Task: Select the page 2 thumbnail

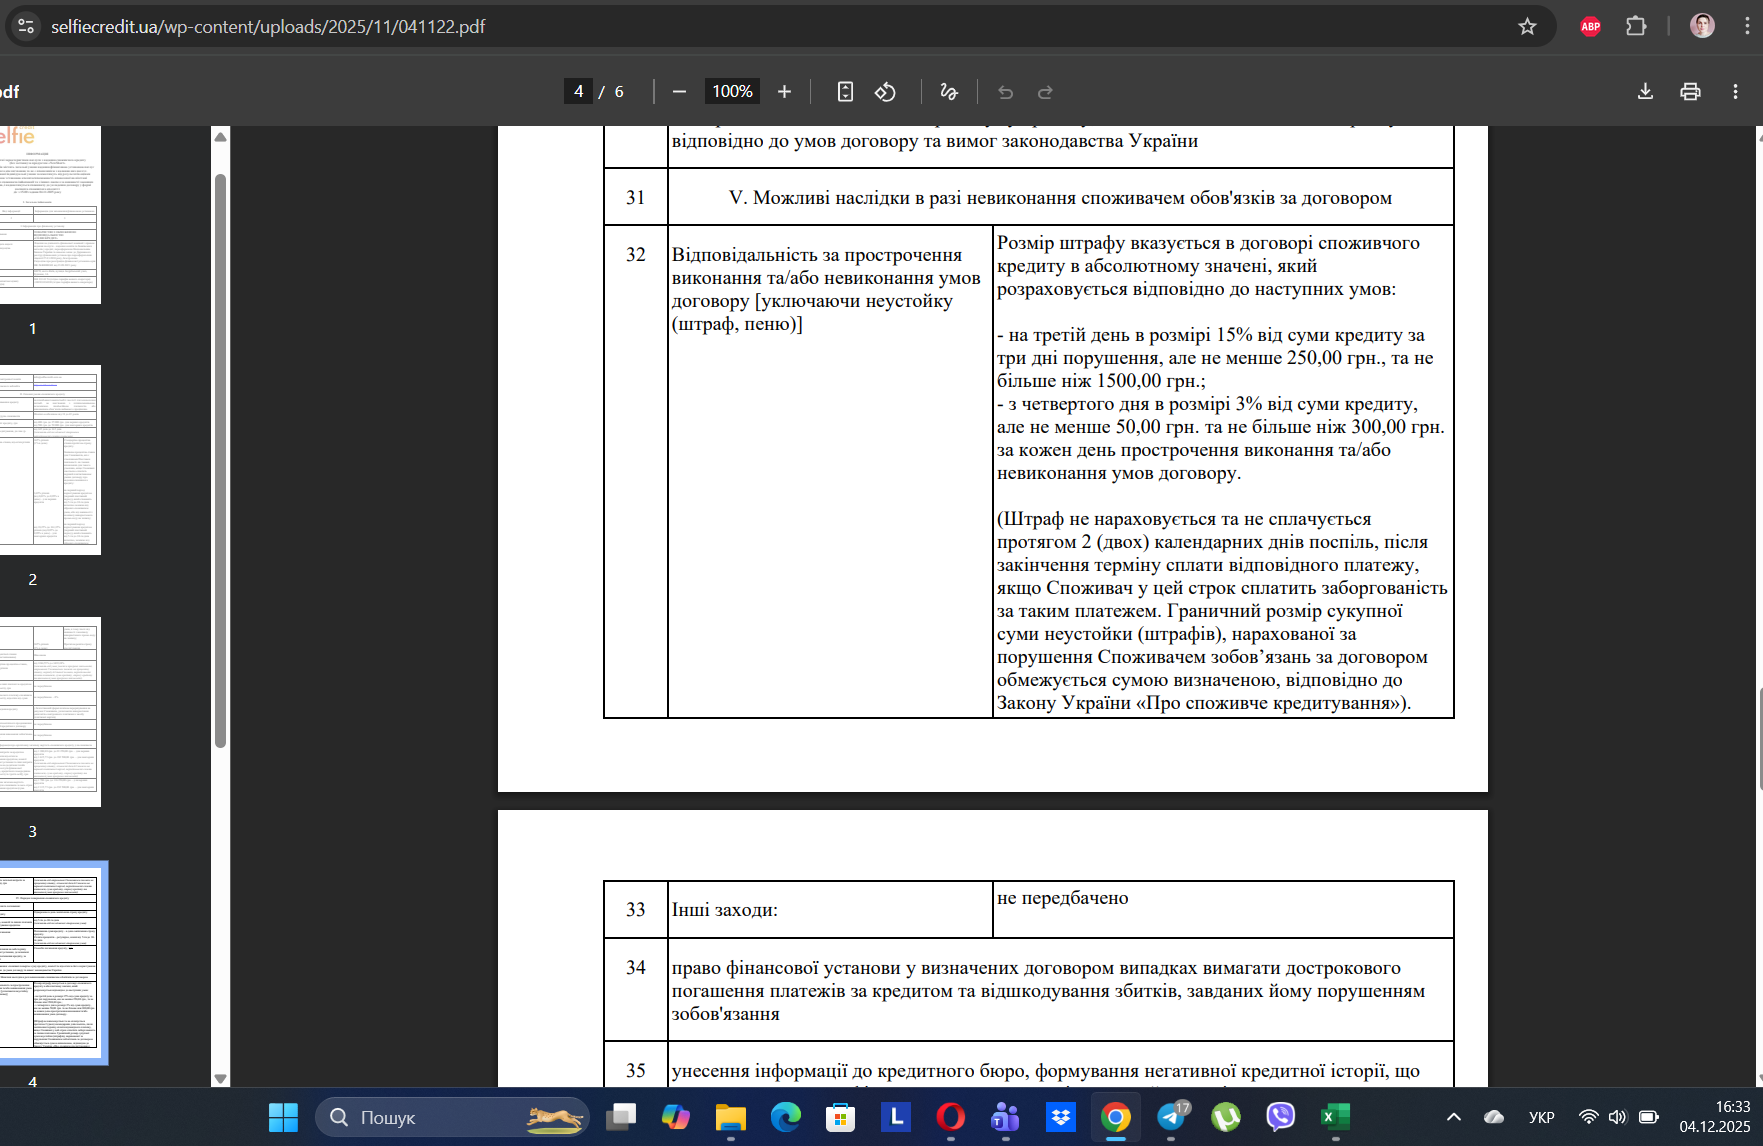Action: 50,460
